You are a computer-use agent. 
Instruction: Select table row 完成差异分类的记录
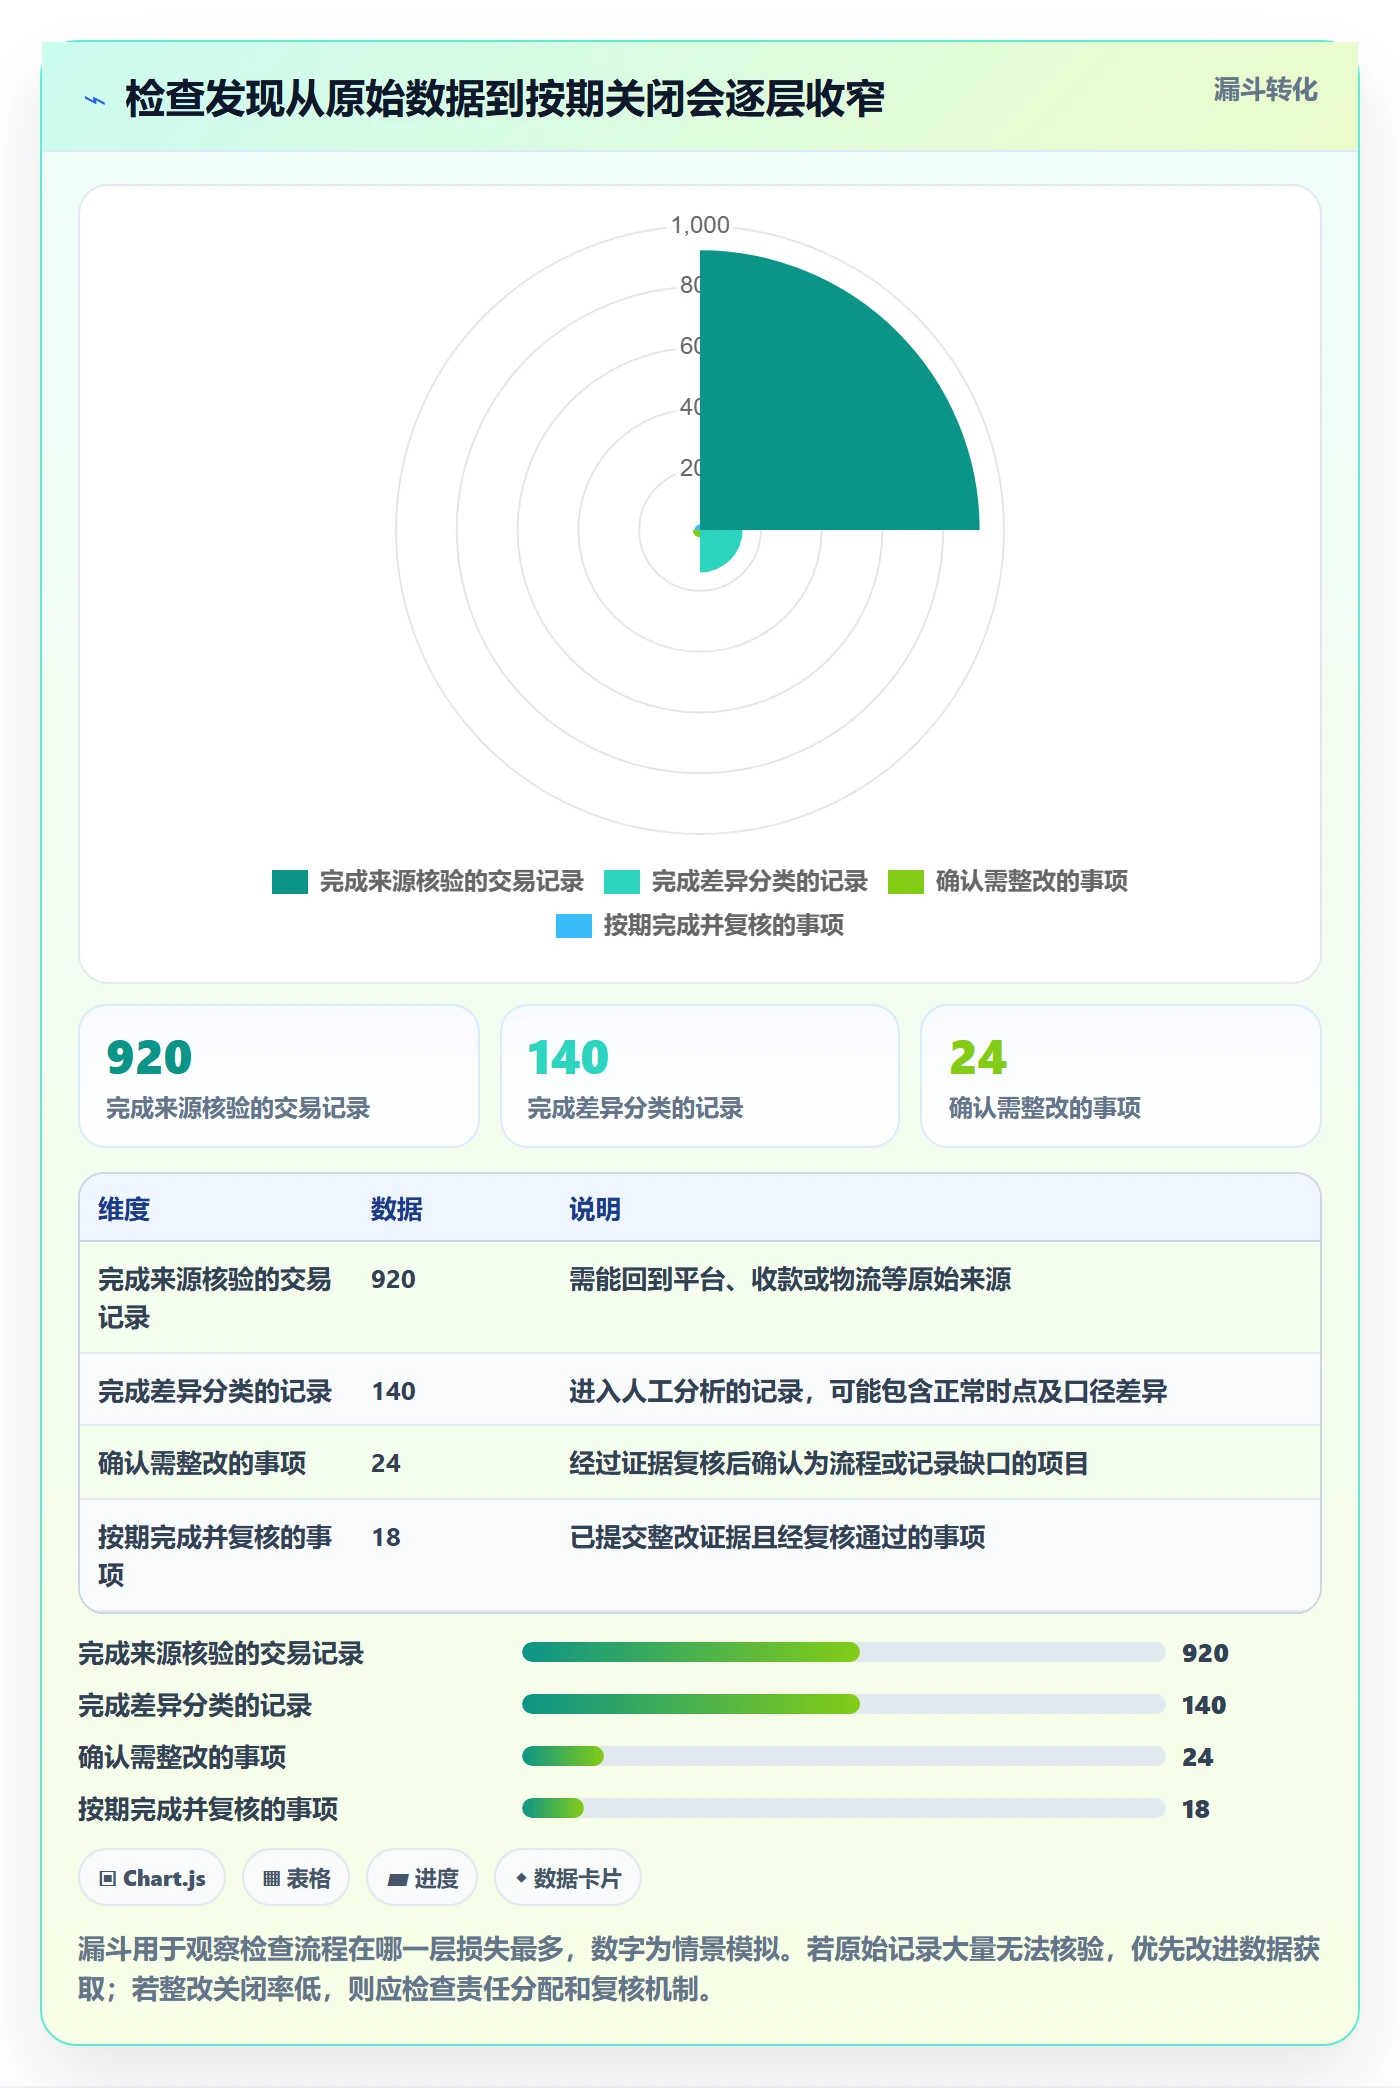[700, 1390]
